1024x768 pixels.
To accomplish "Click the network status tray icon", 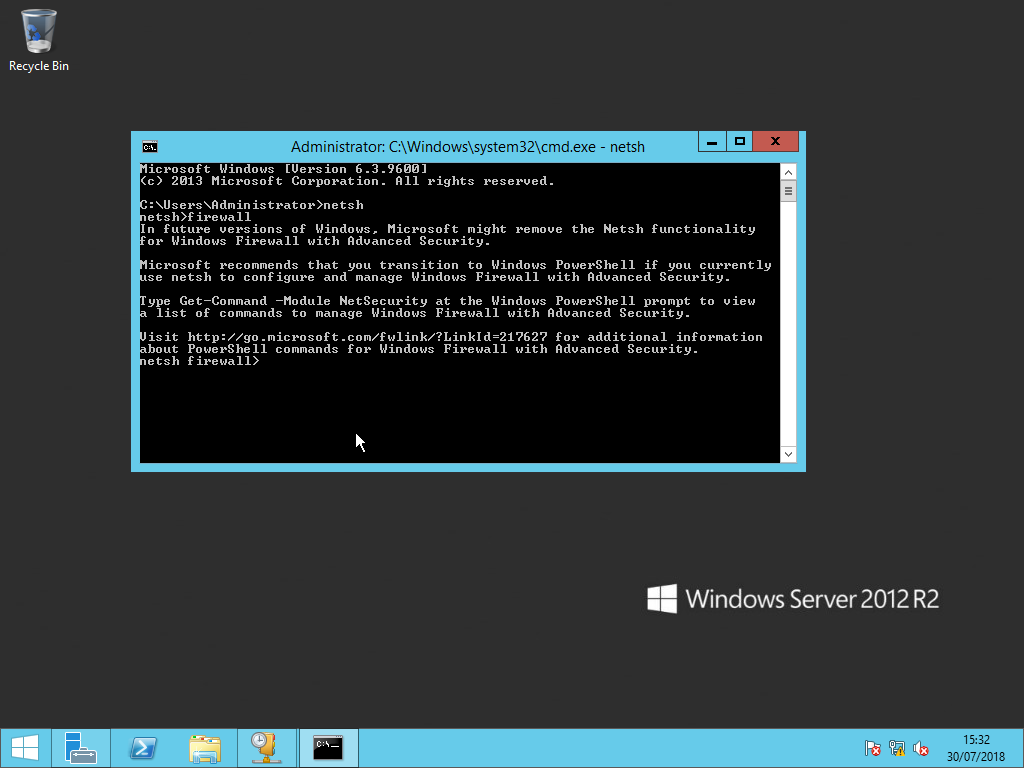I will click(x=897, y=748).
